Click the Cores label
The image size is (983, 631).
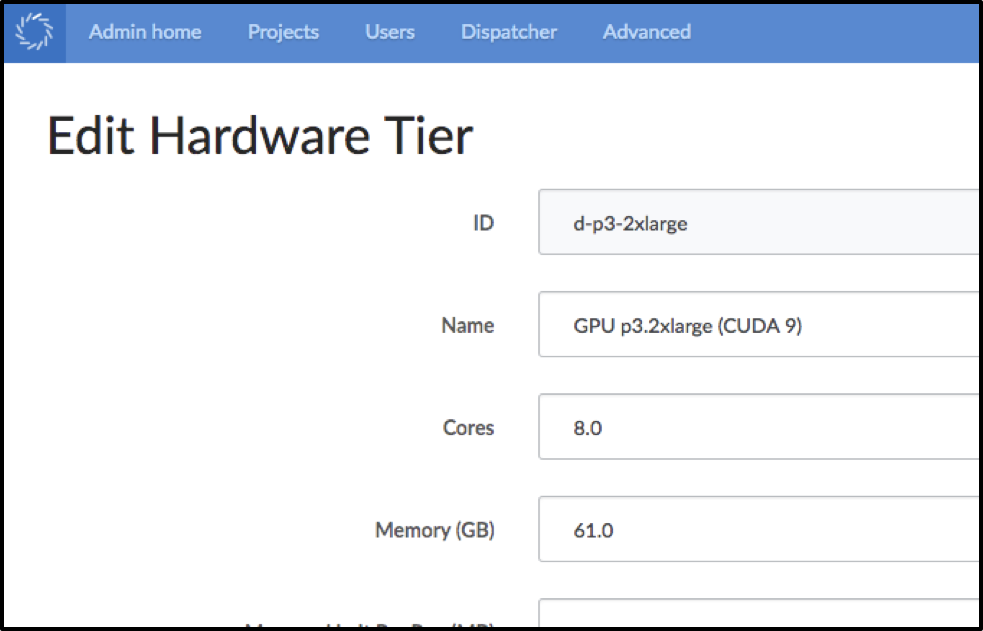(x=469, y=427)
